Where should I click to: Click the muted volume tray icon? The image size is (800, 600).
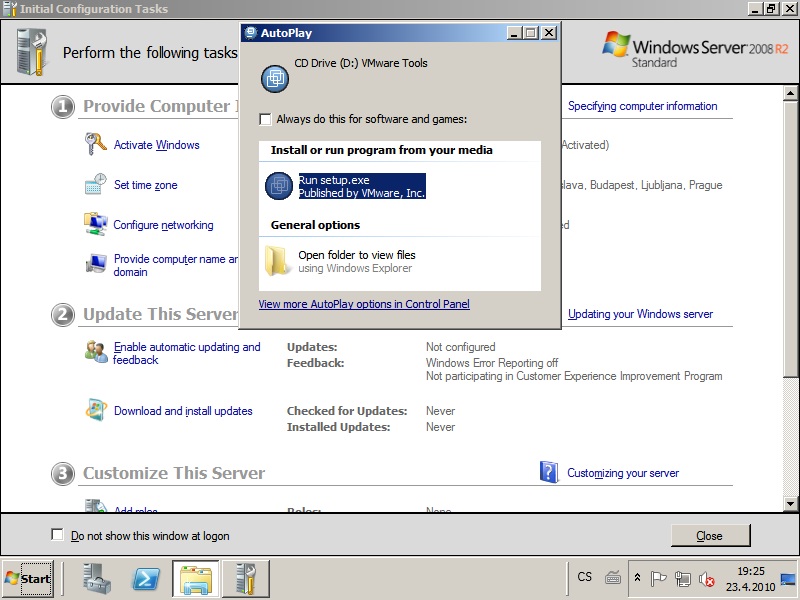click(x=707, y=578)
